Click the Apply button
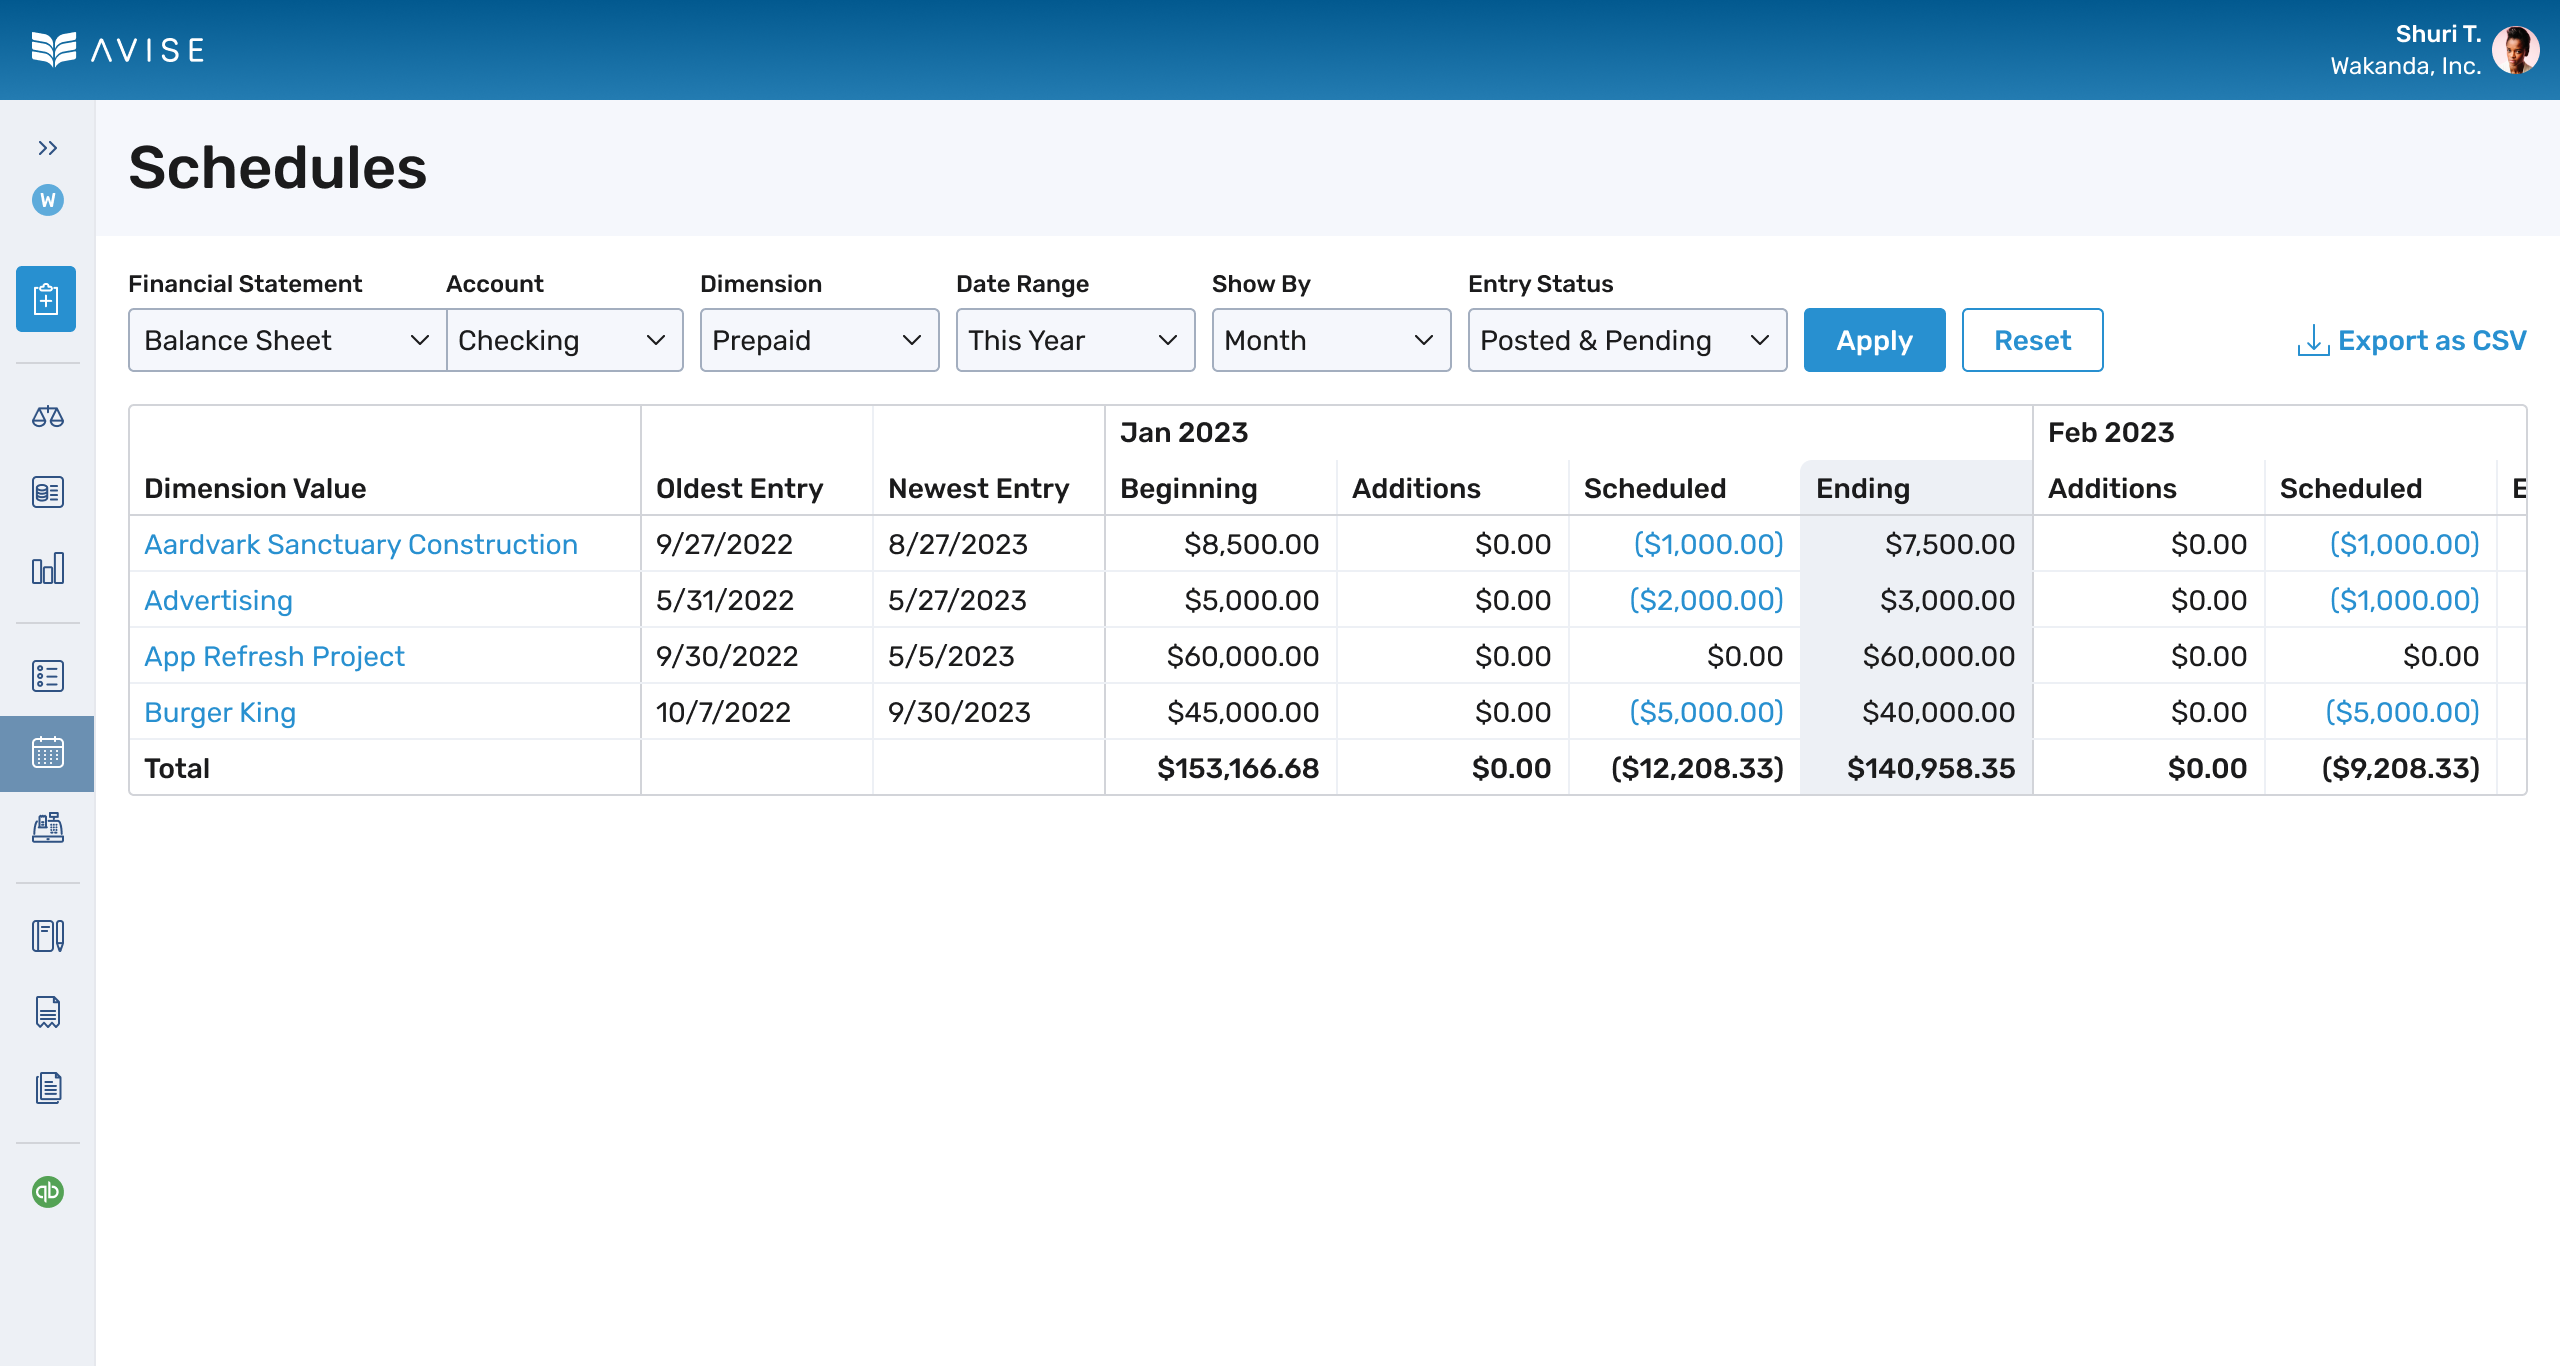The width and height of the screenshot is (2560, 1366). pyautogui.click(x=1873, y=340)
